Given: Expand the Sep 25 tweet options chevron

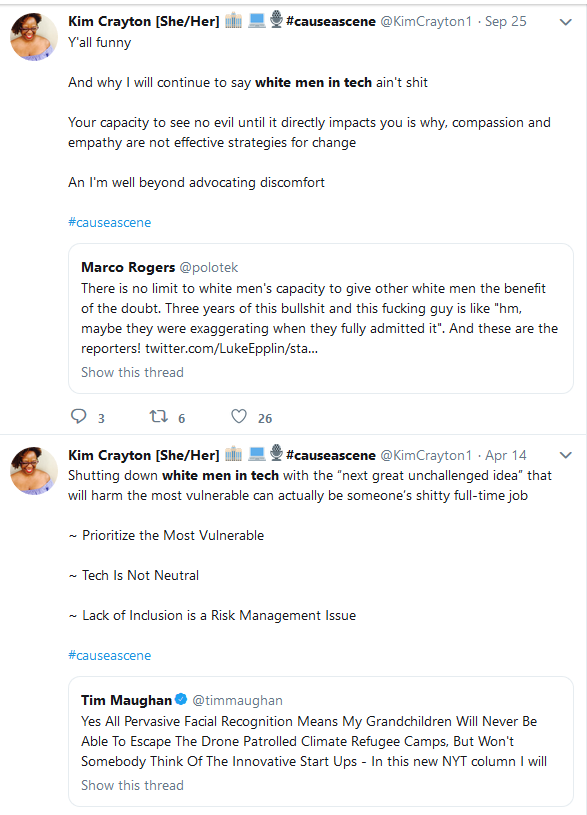Looking at the screenshot, I should coord(566,22).
